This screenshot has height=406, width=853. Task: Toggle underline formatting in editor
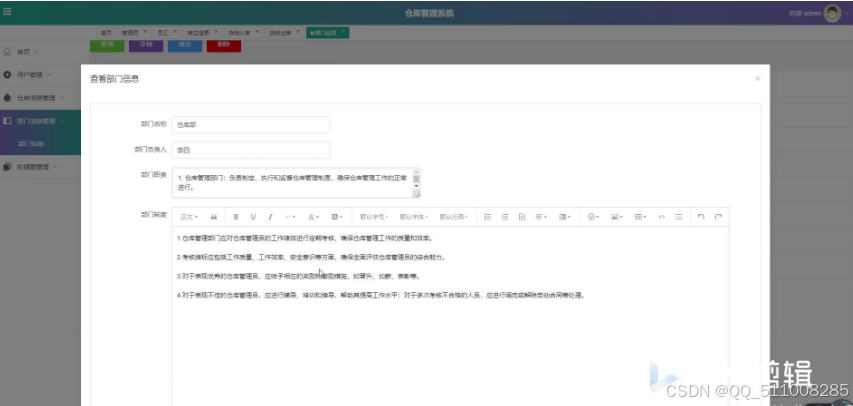(253, 217)
